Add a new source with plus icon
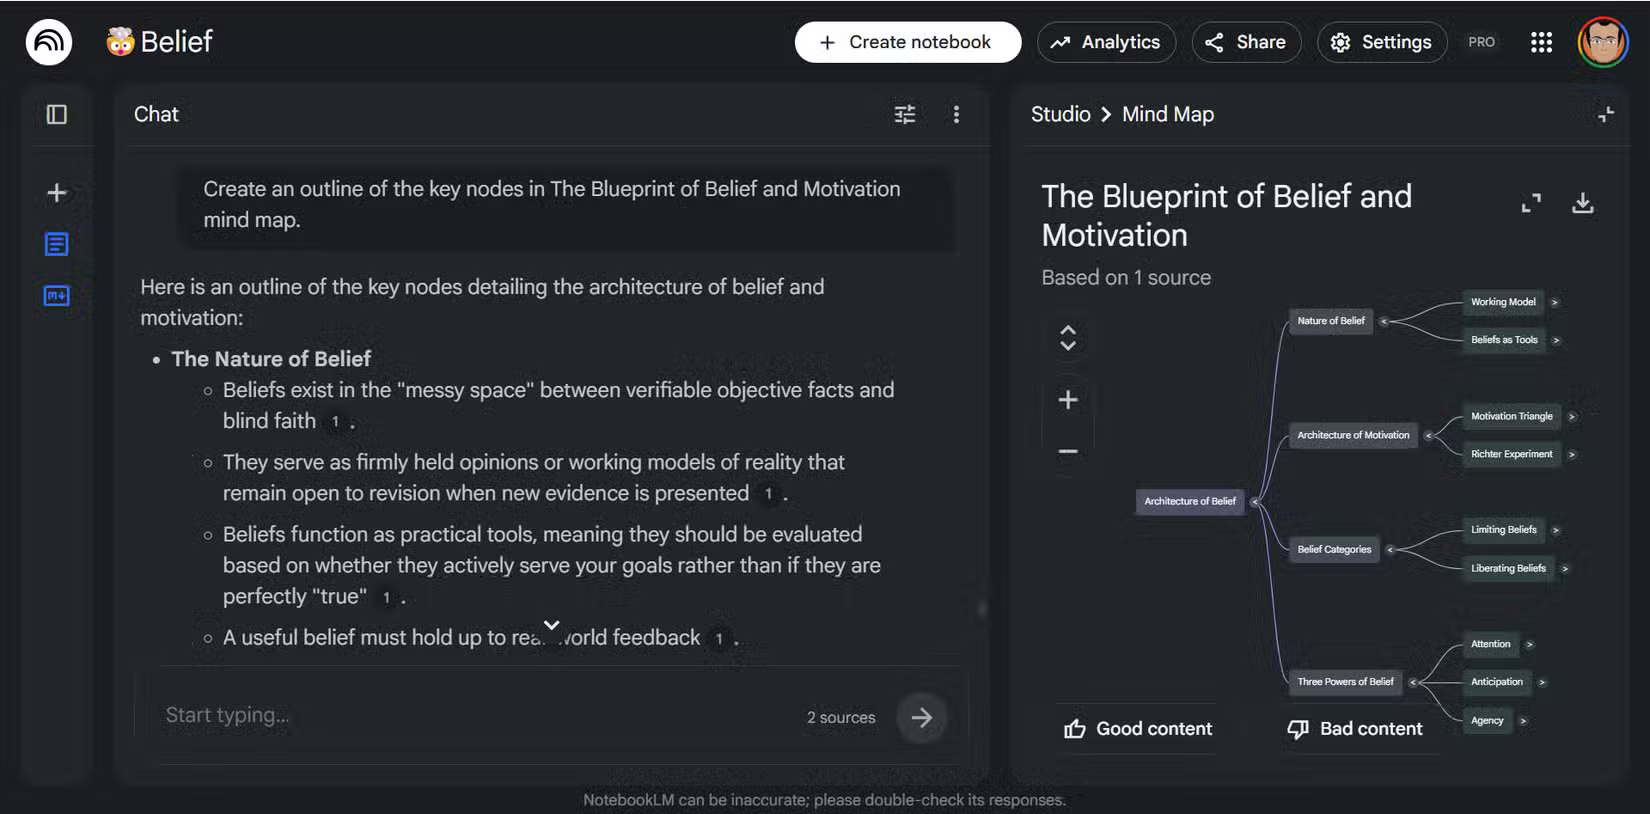 [57, 193]
